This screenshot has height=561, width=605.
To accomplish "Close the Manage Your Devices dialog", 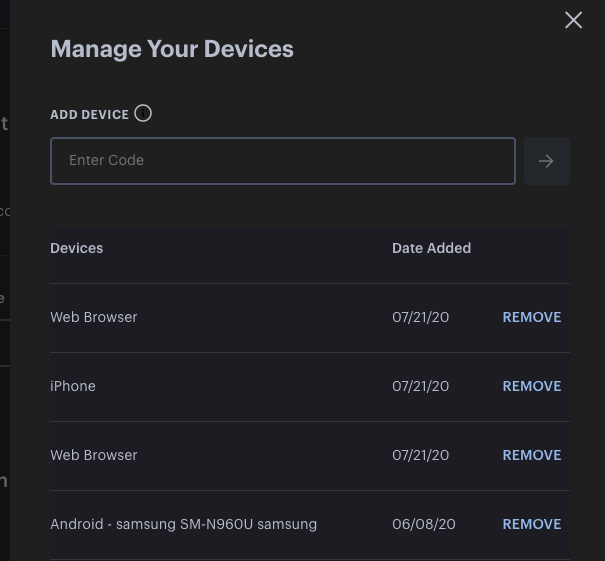I will coord(573,20).
